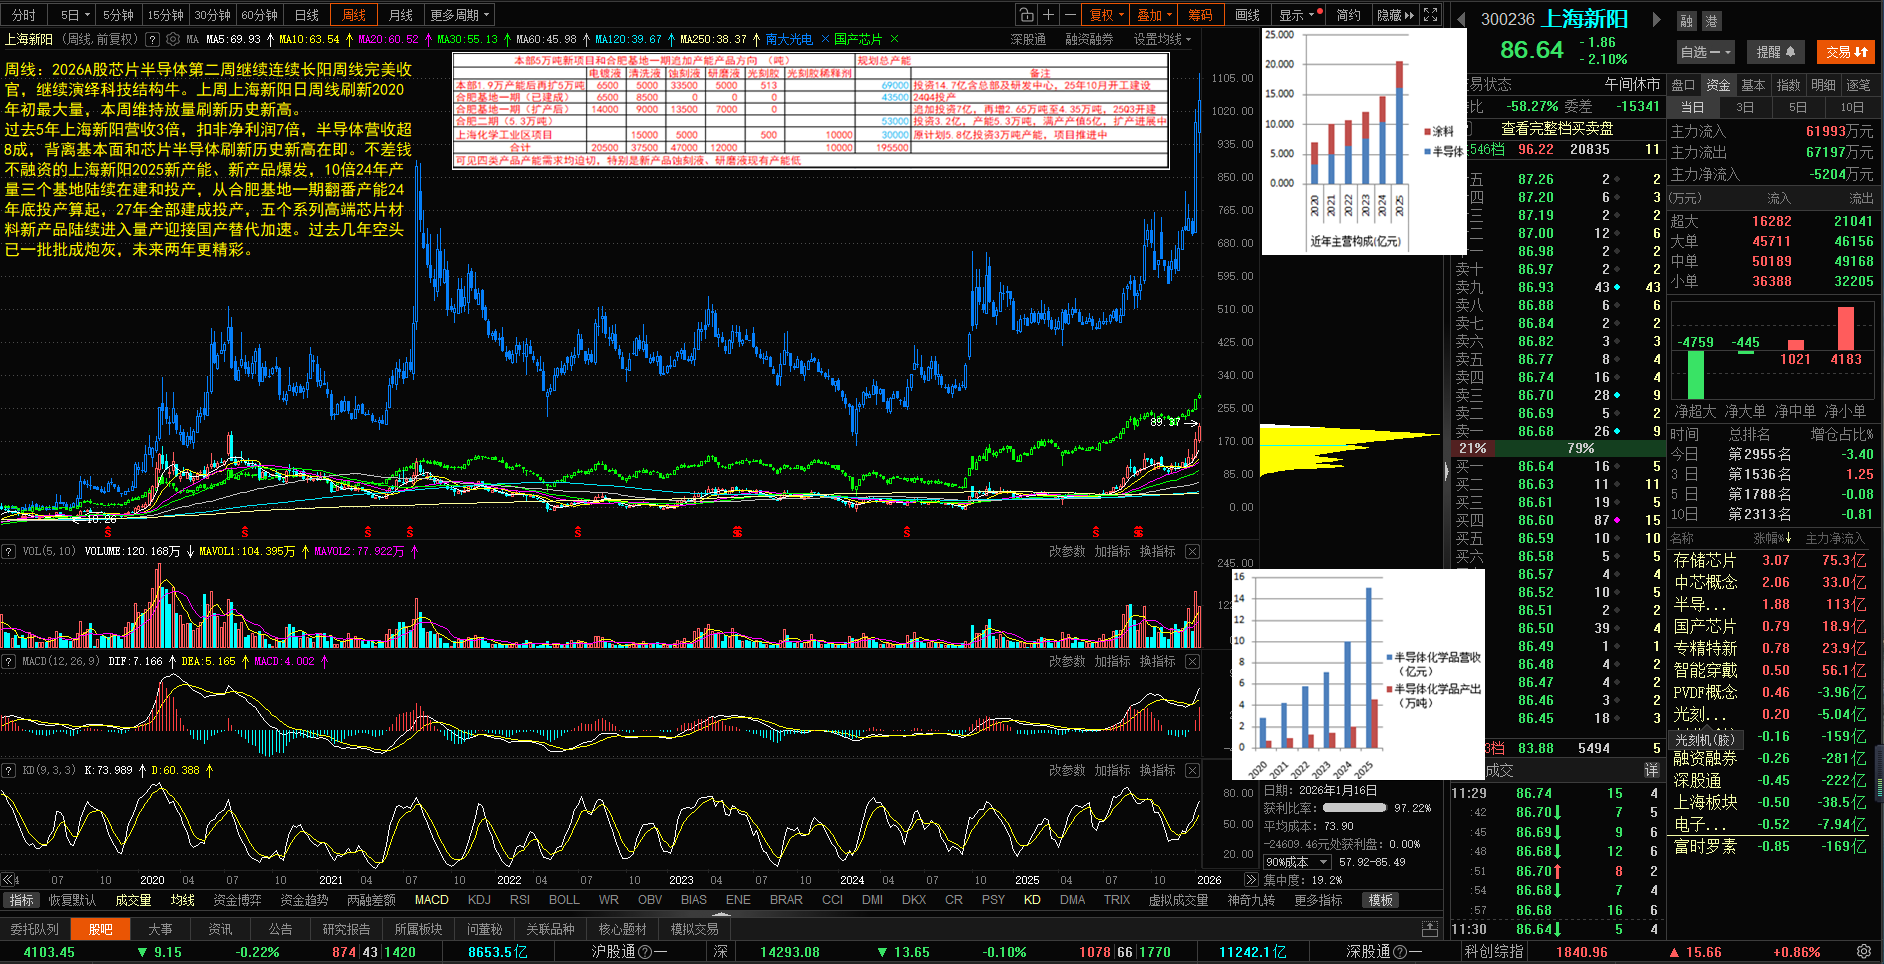Image resolution: width=1884 pixels, height=964 pixels.
Task: Click the 2024 marker on time axis
Action: pos(852,880)
